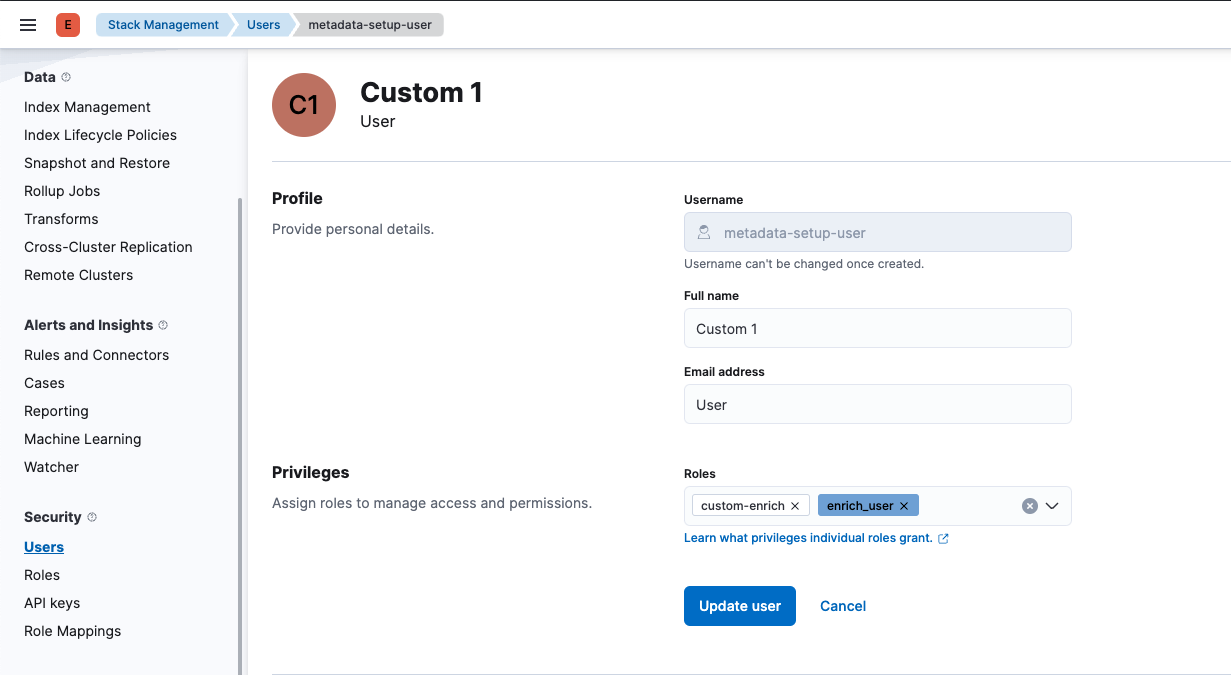Open Roles under Security
Screen dimensions: 1231x675
coord(42,575)
